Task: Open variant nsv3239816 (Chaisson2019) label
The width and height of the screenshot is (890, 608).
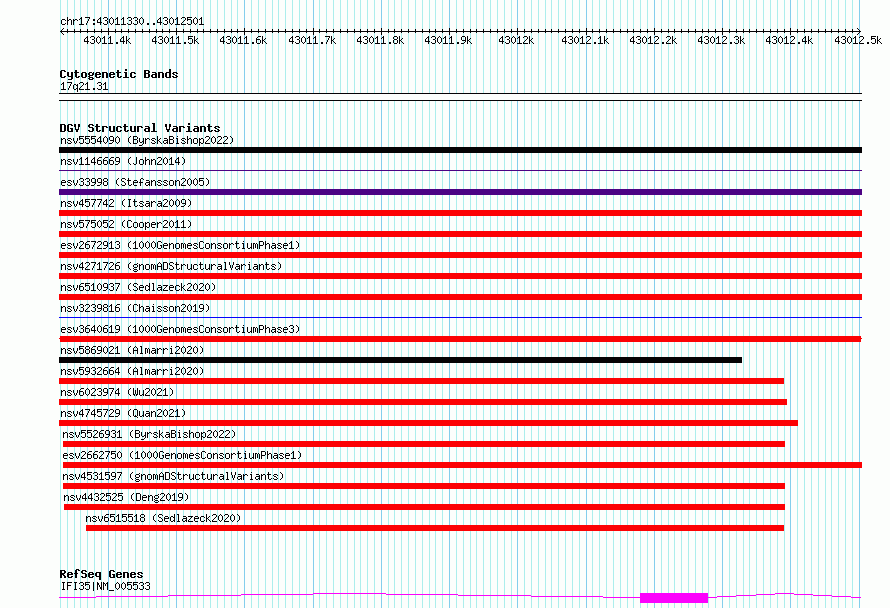Action: click(x=135, y=308)
